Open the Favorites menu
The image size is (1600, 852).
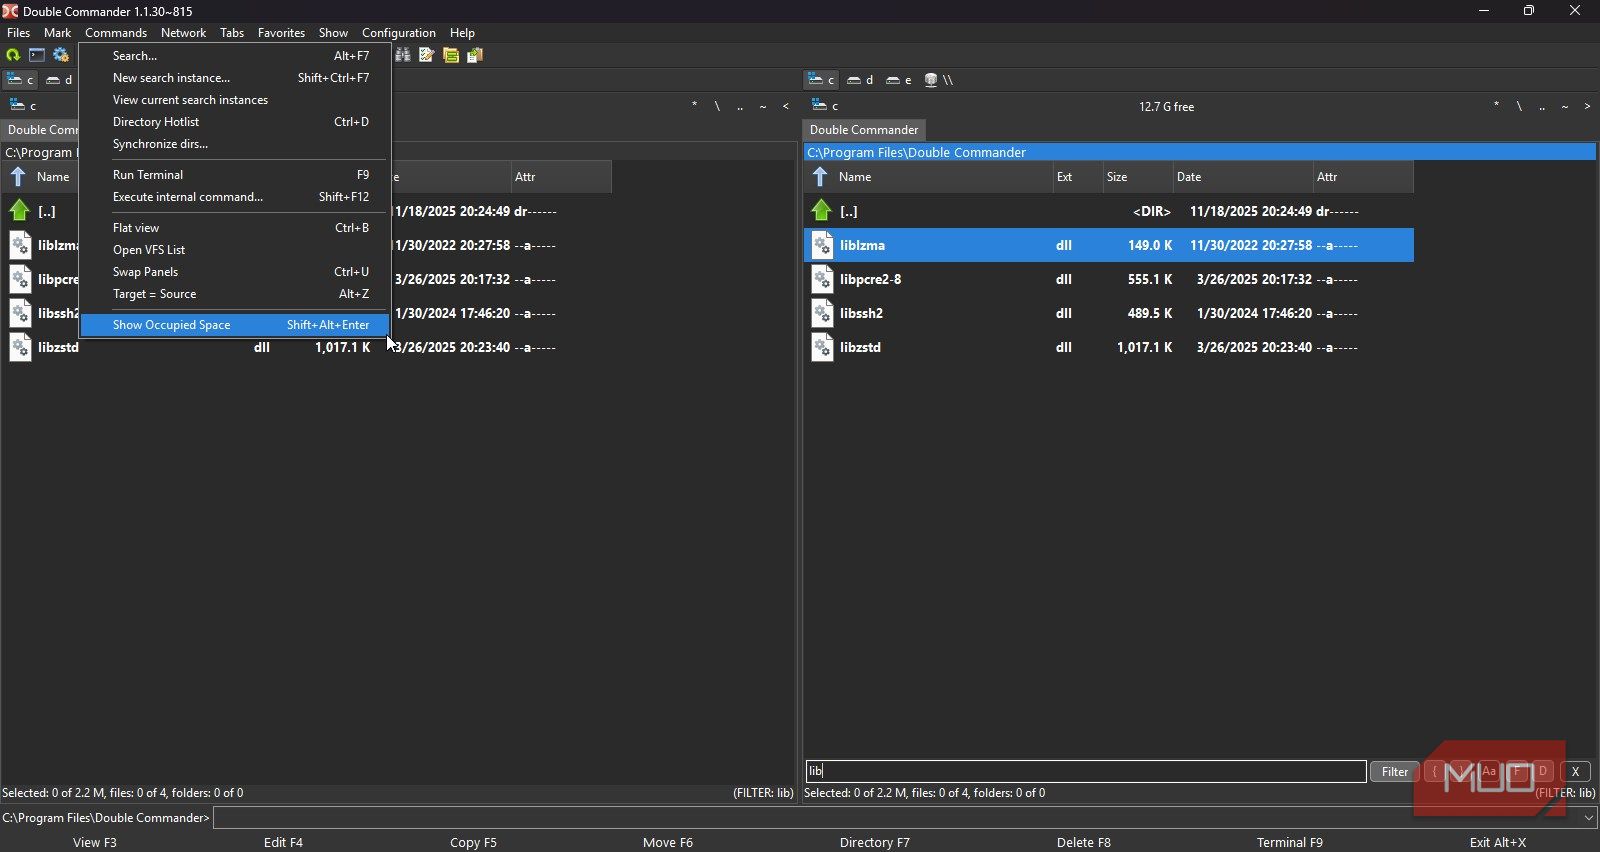[x=281, y=33]
